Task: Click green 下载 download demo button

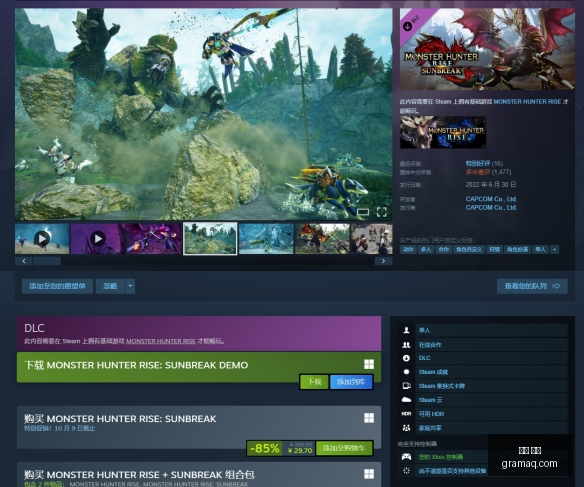Action: pos(314,382)
